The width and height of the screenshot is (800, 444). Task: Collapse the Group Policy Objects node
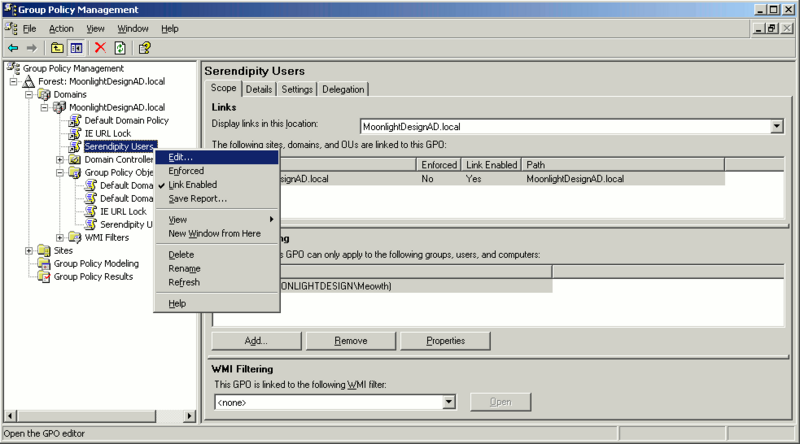tap(60, 172)
